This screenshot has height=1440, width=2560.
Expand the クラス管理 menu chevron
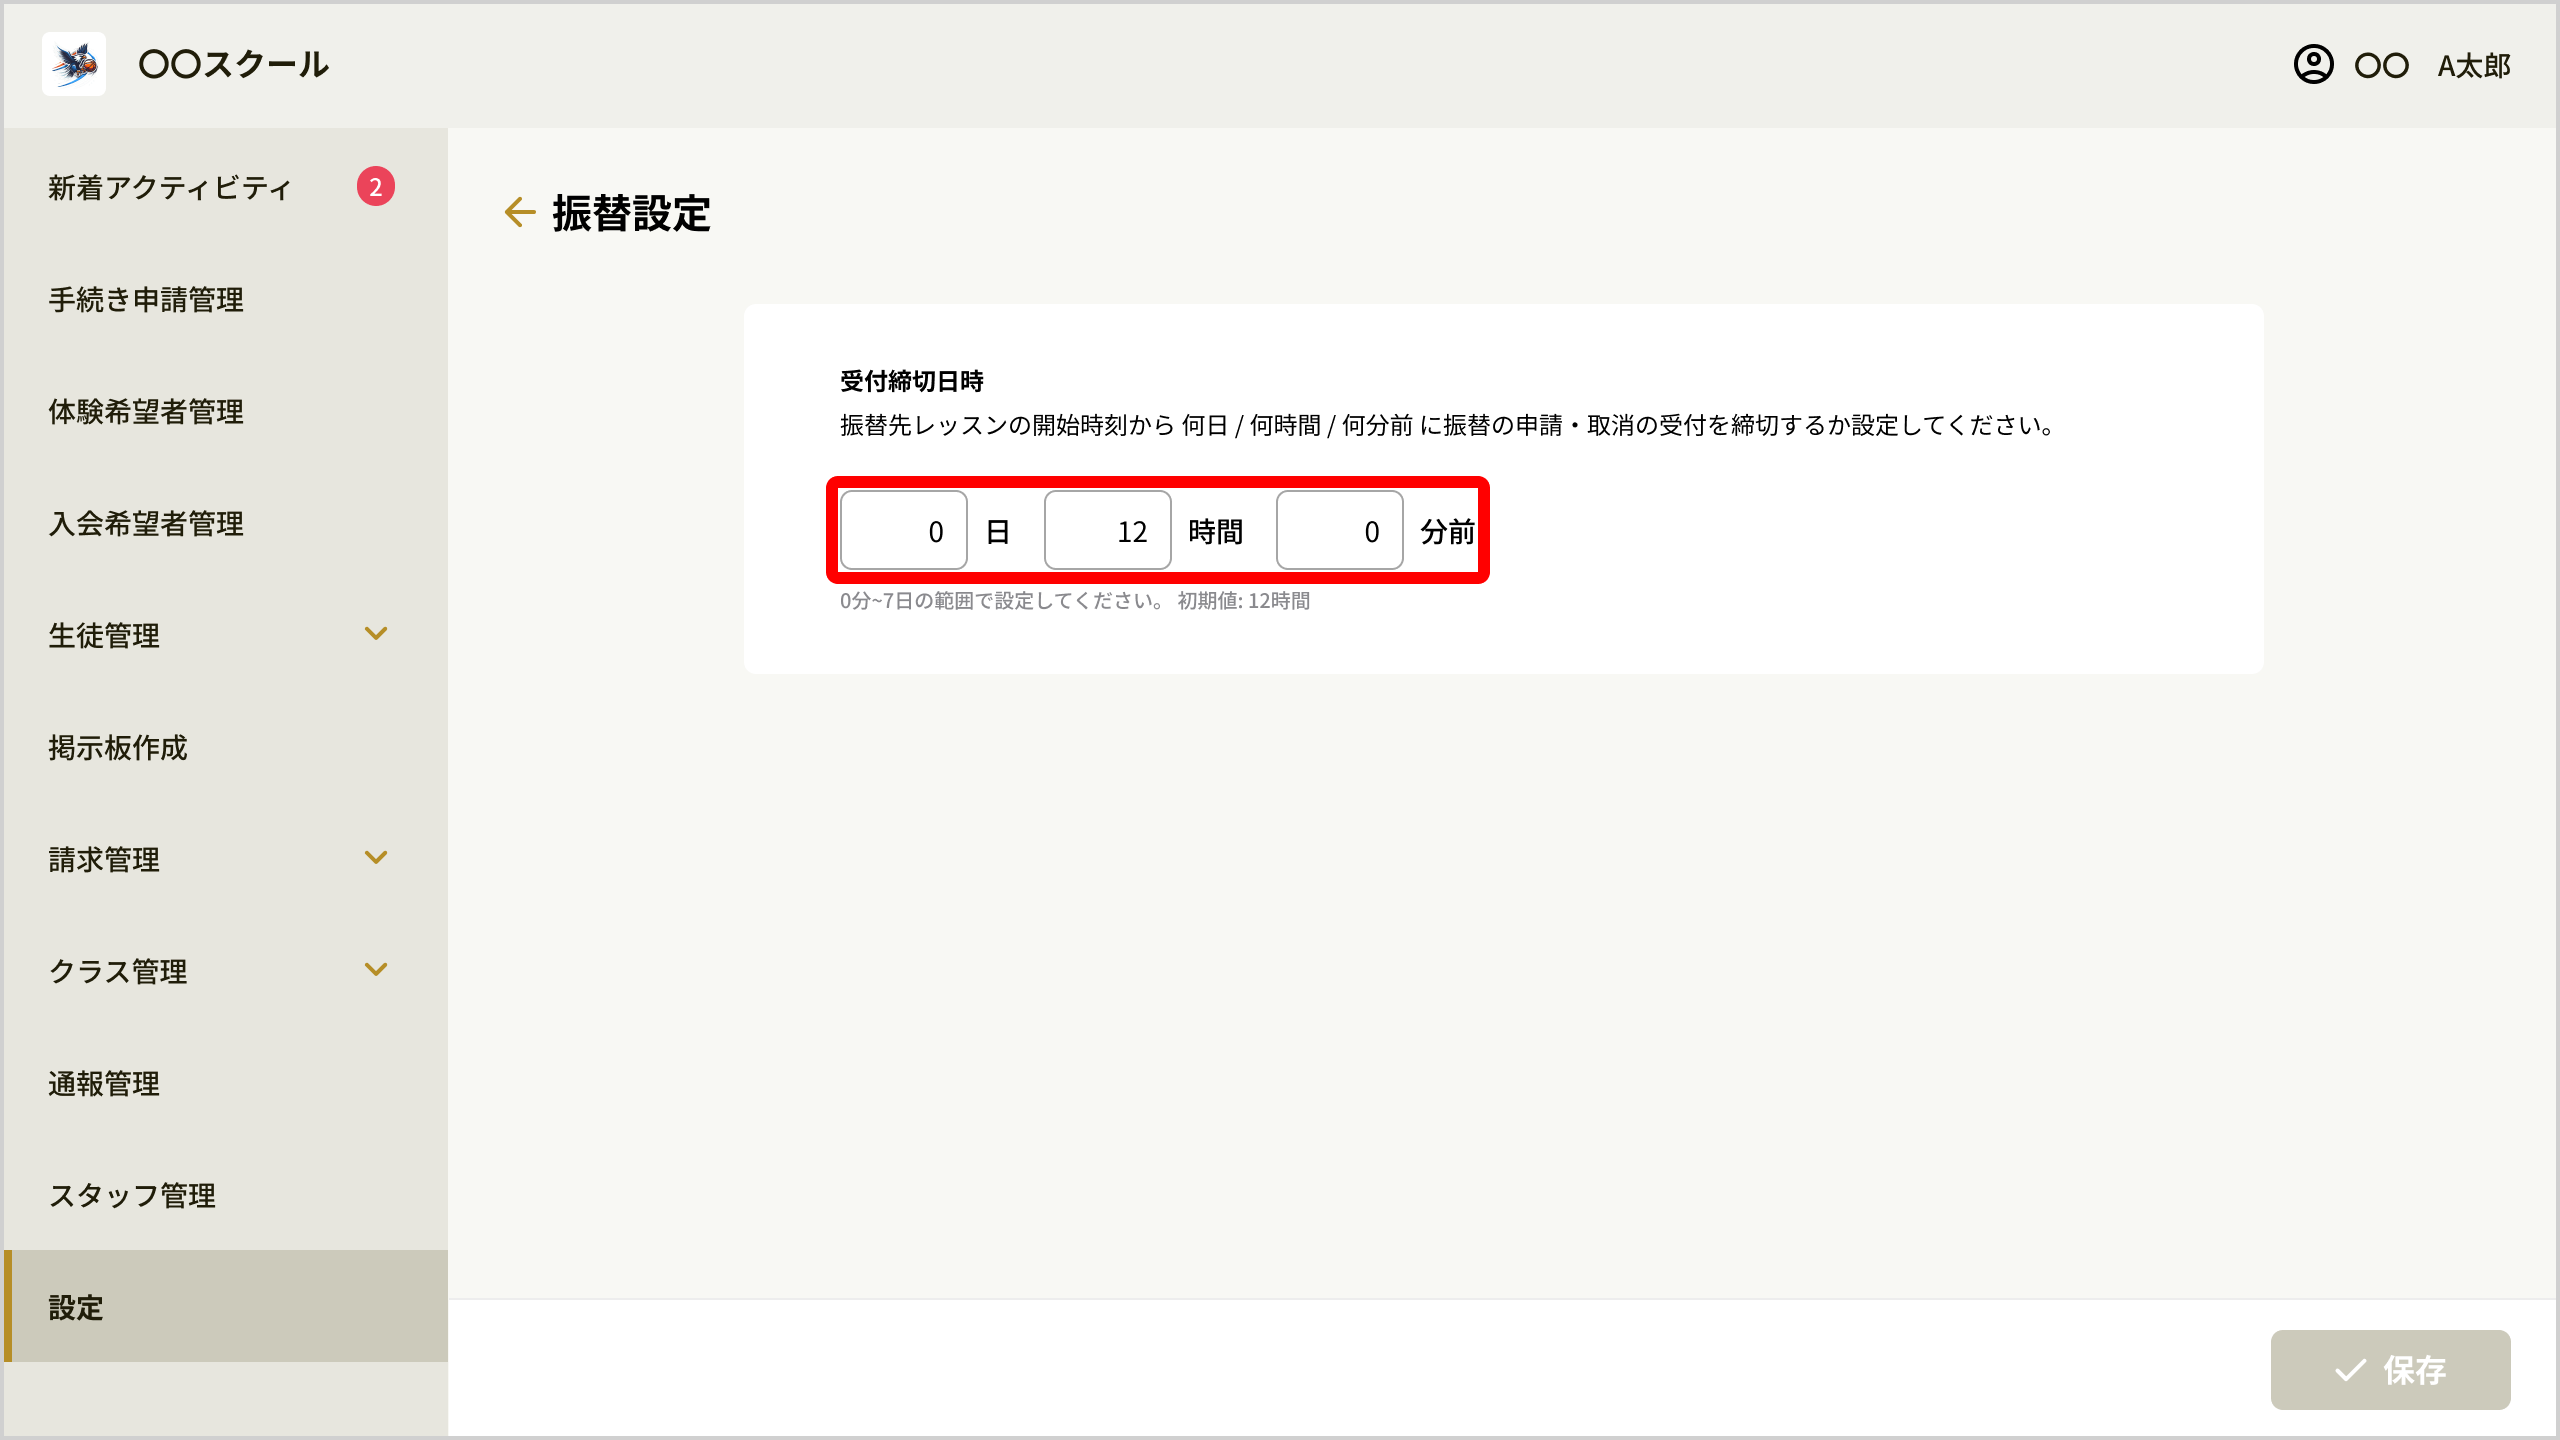[376, 970]
